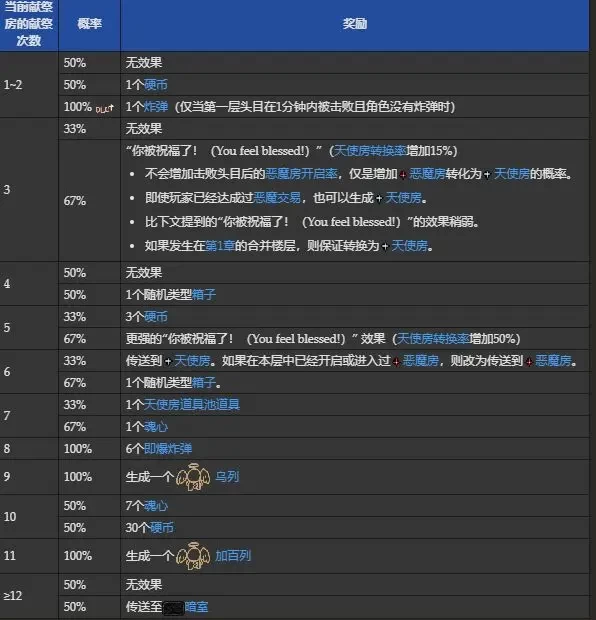The width and height of the screenshot is (596, 620).
Task: Select the 67% cell next to the blessed bullet list
Action: [90, 201]
